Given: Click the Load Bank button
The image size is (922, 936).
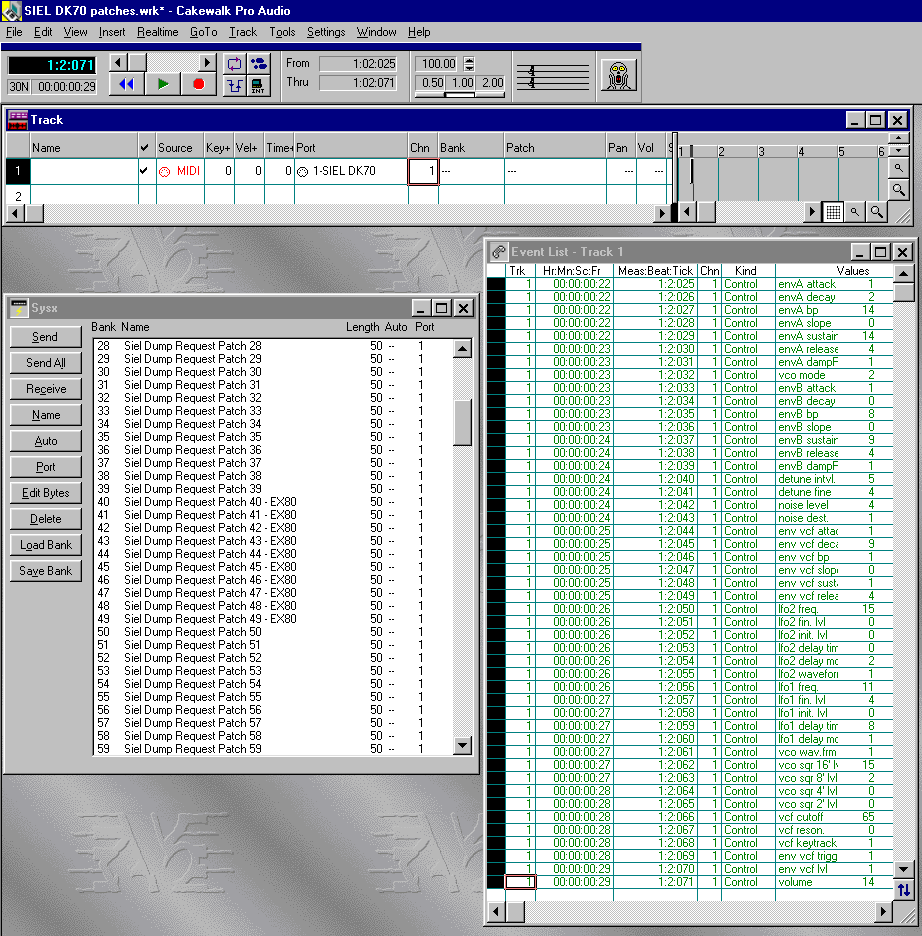Looking at the screenshot, I should (45, 545).
